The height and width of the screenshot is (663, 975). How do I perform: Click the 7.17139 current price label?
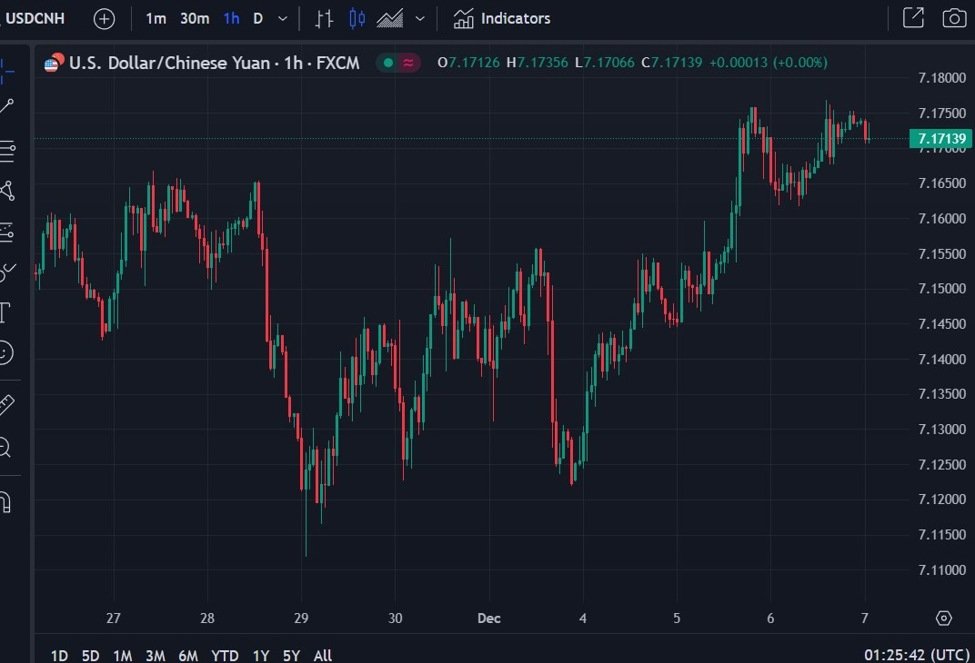click(x=940, y=138)
